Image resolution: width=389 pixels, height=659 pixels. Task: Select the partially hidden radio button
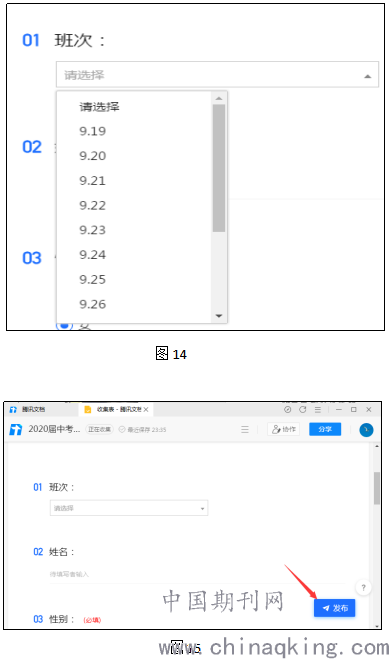click(x=64, y=325)
